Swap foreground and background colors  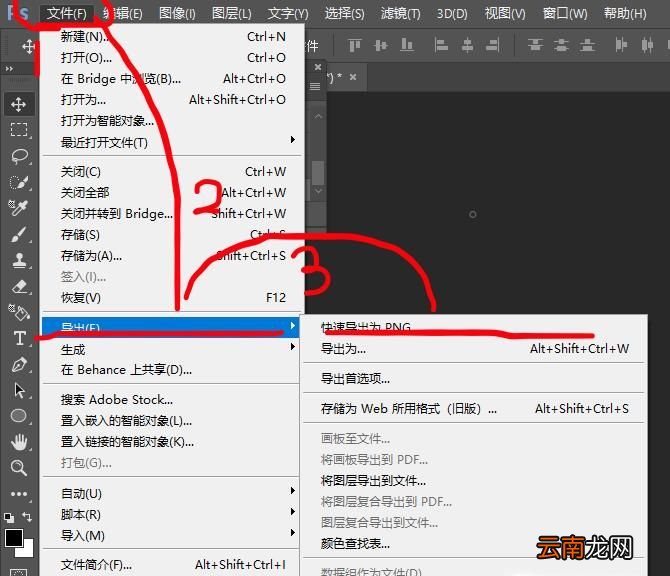click(27, 517)
